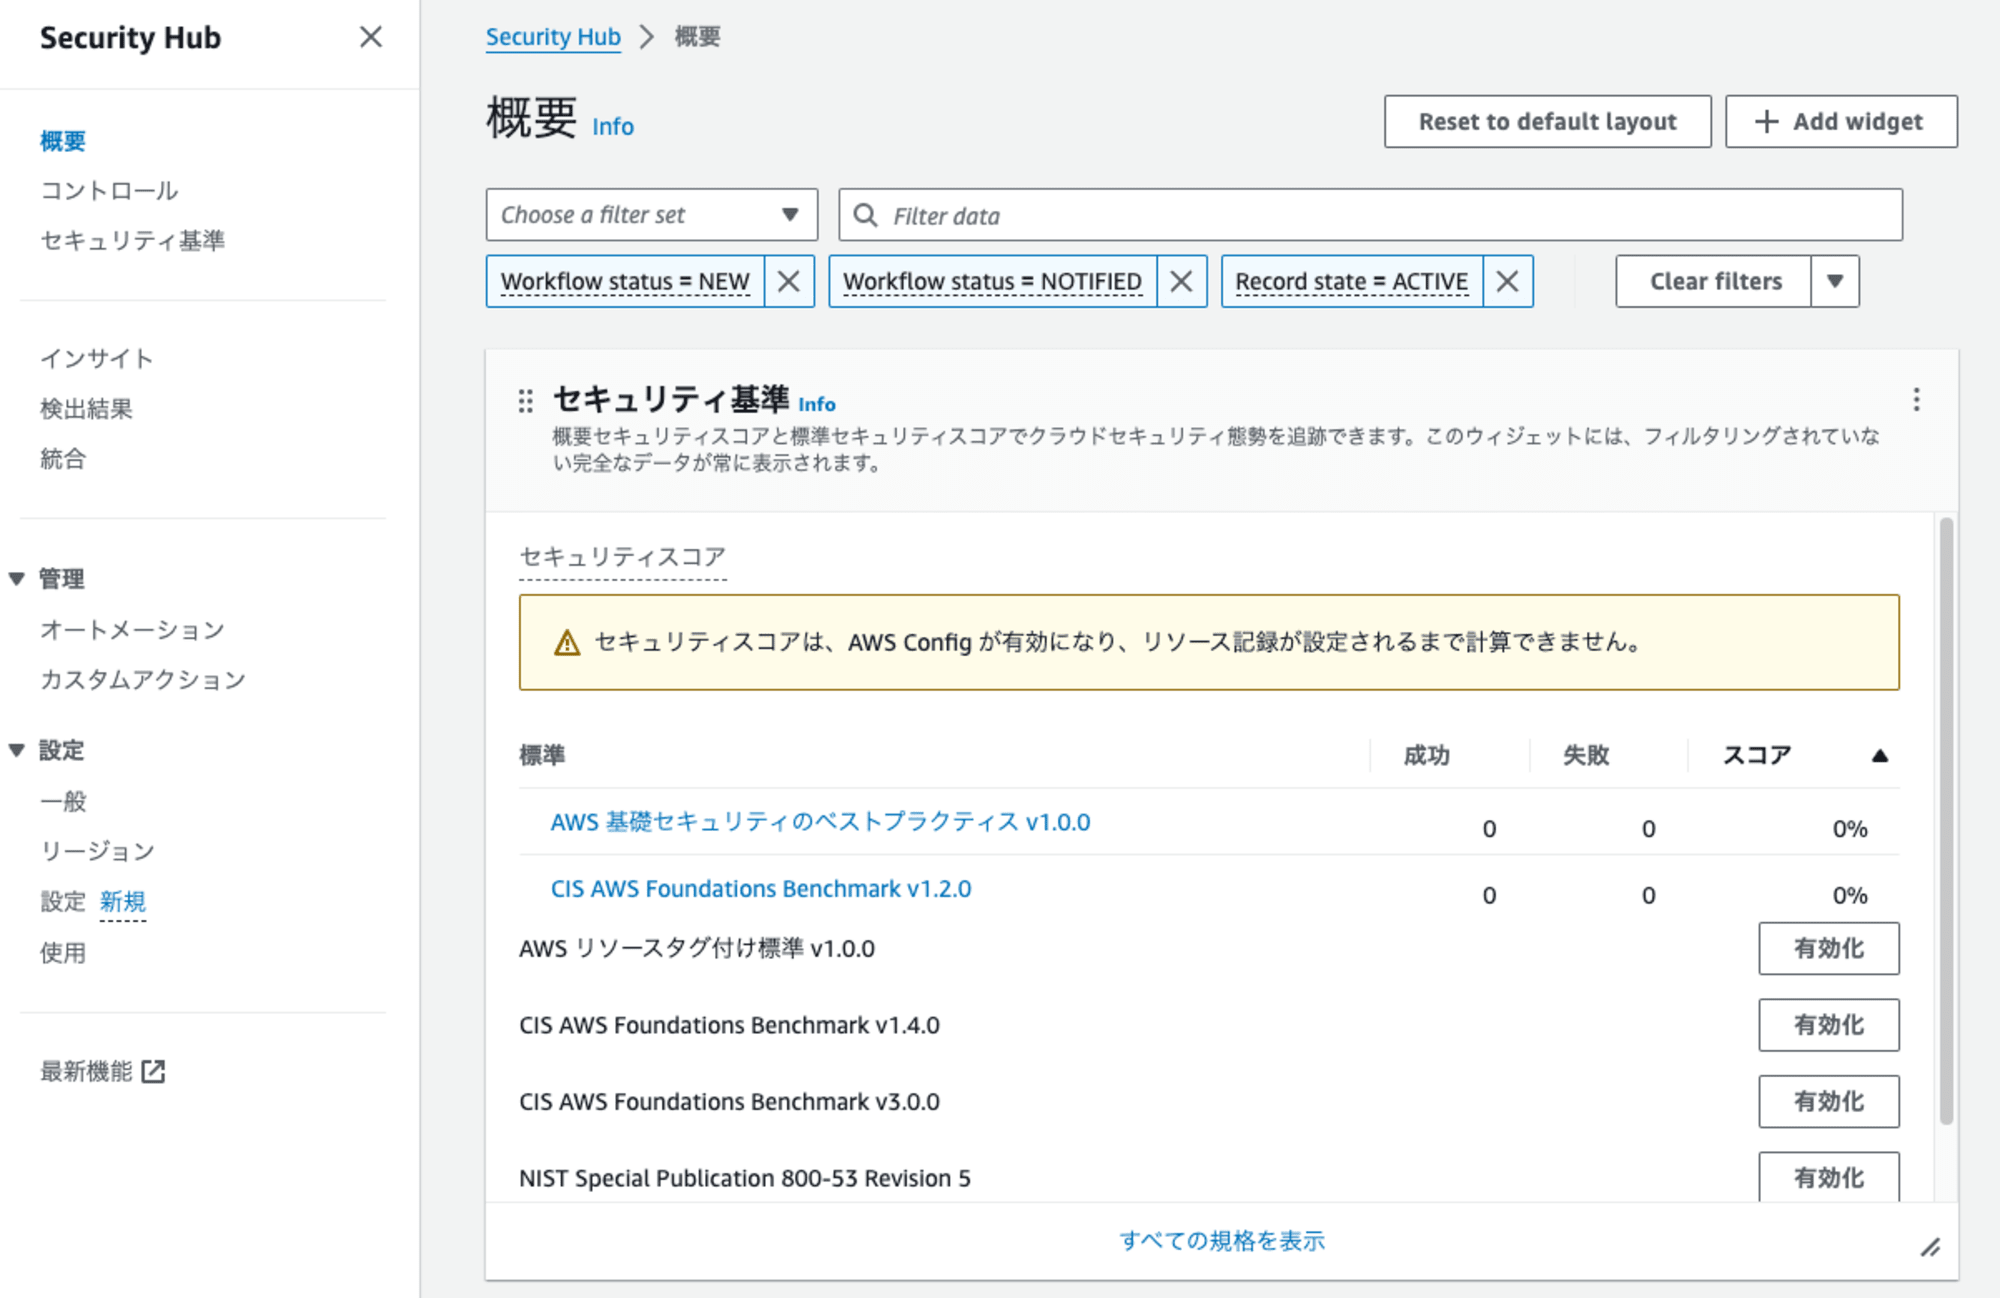The image size is (2000, 1298).
Task: Enable AWS リソースタグ付け標準 v1.0.0
Action: pyautogui.click(x=1828, y=948)
